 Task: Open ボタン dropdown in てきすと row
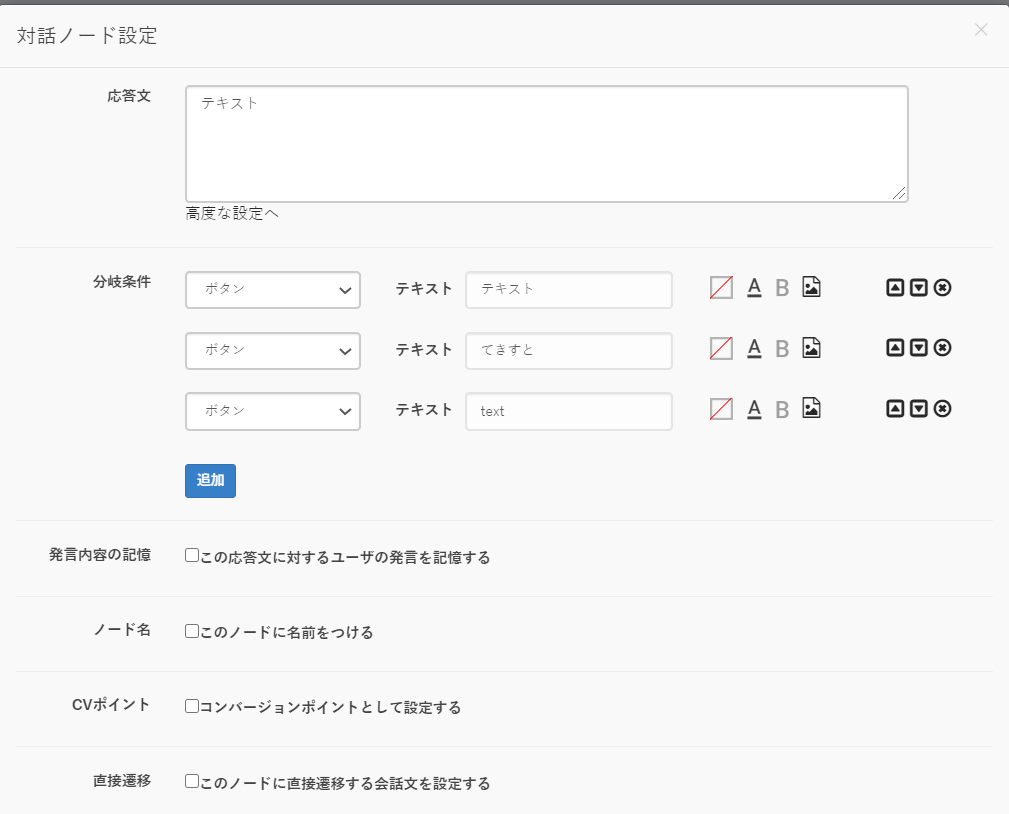[x=273, y=351]
